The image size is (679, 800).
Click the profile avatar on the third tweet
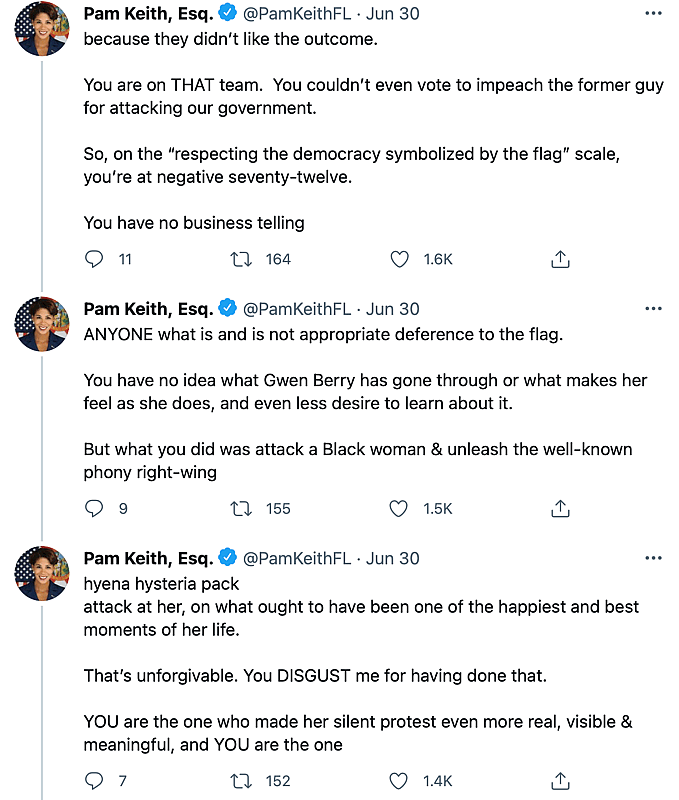[41, 574]
